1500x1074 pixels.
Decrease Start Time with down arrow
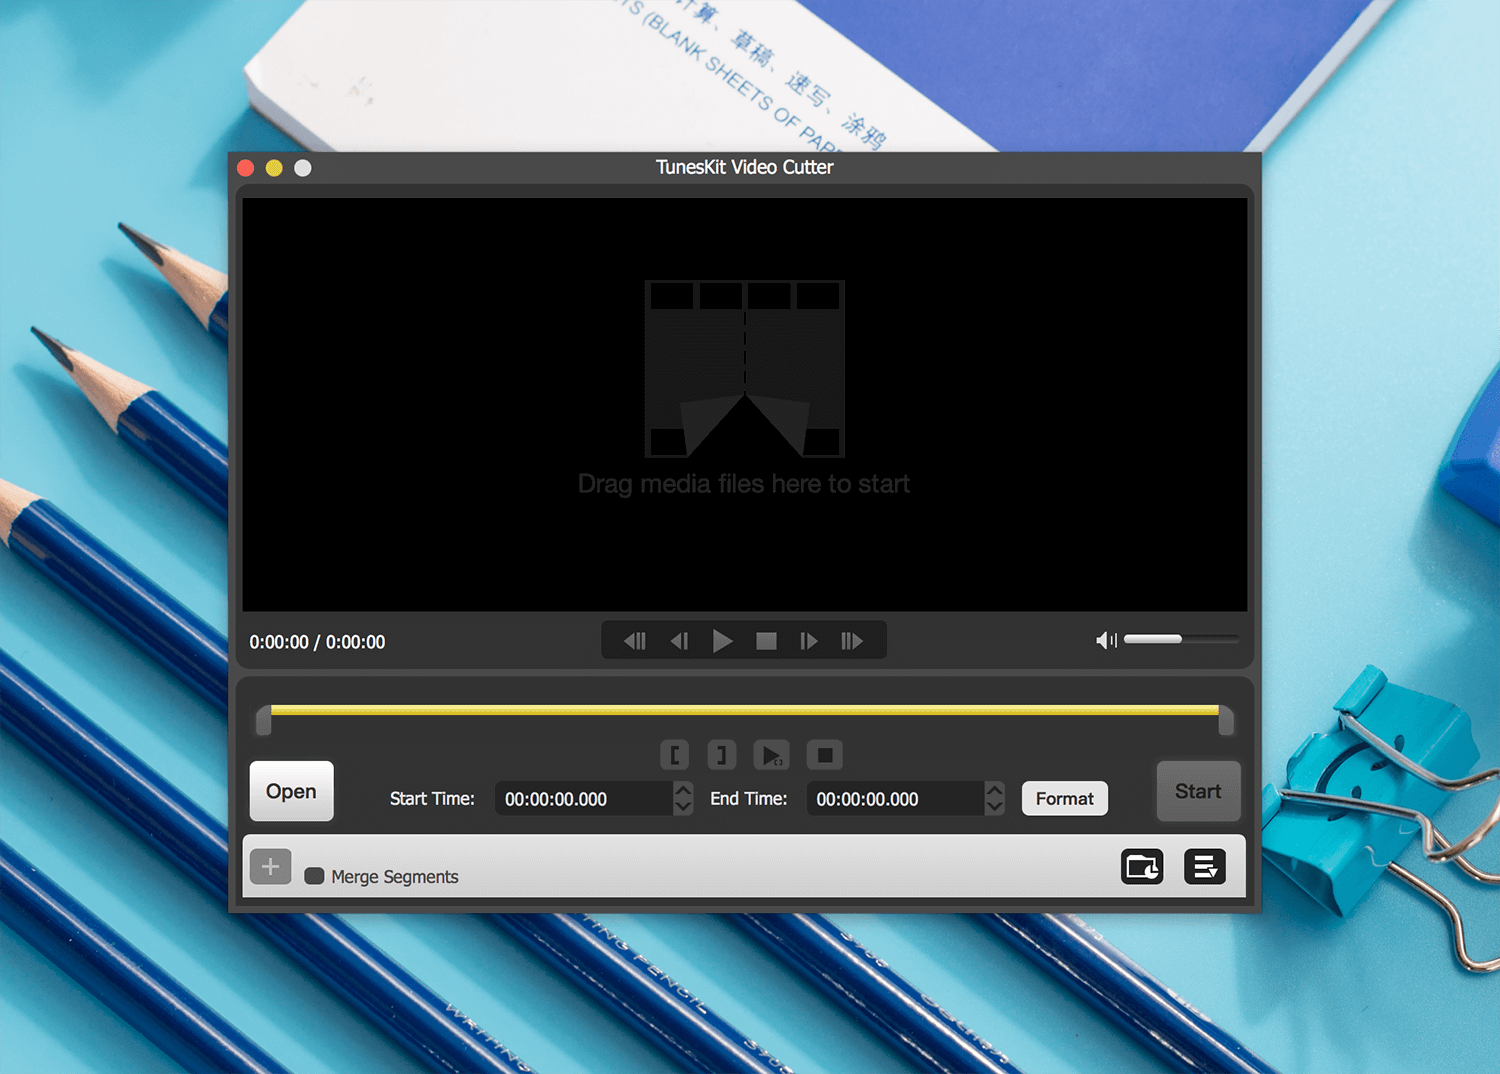pos(683,807)
